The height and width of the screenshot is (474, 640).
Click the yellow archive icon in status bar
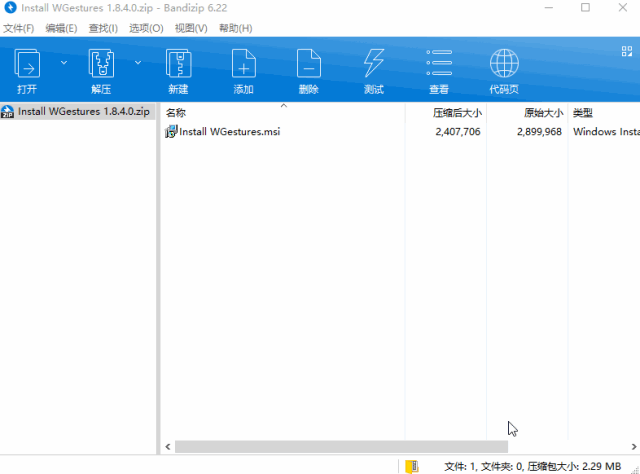pyautogui.click(x=411, y=466)
